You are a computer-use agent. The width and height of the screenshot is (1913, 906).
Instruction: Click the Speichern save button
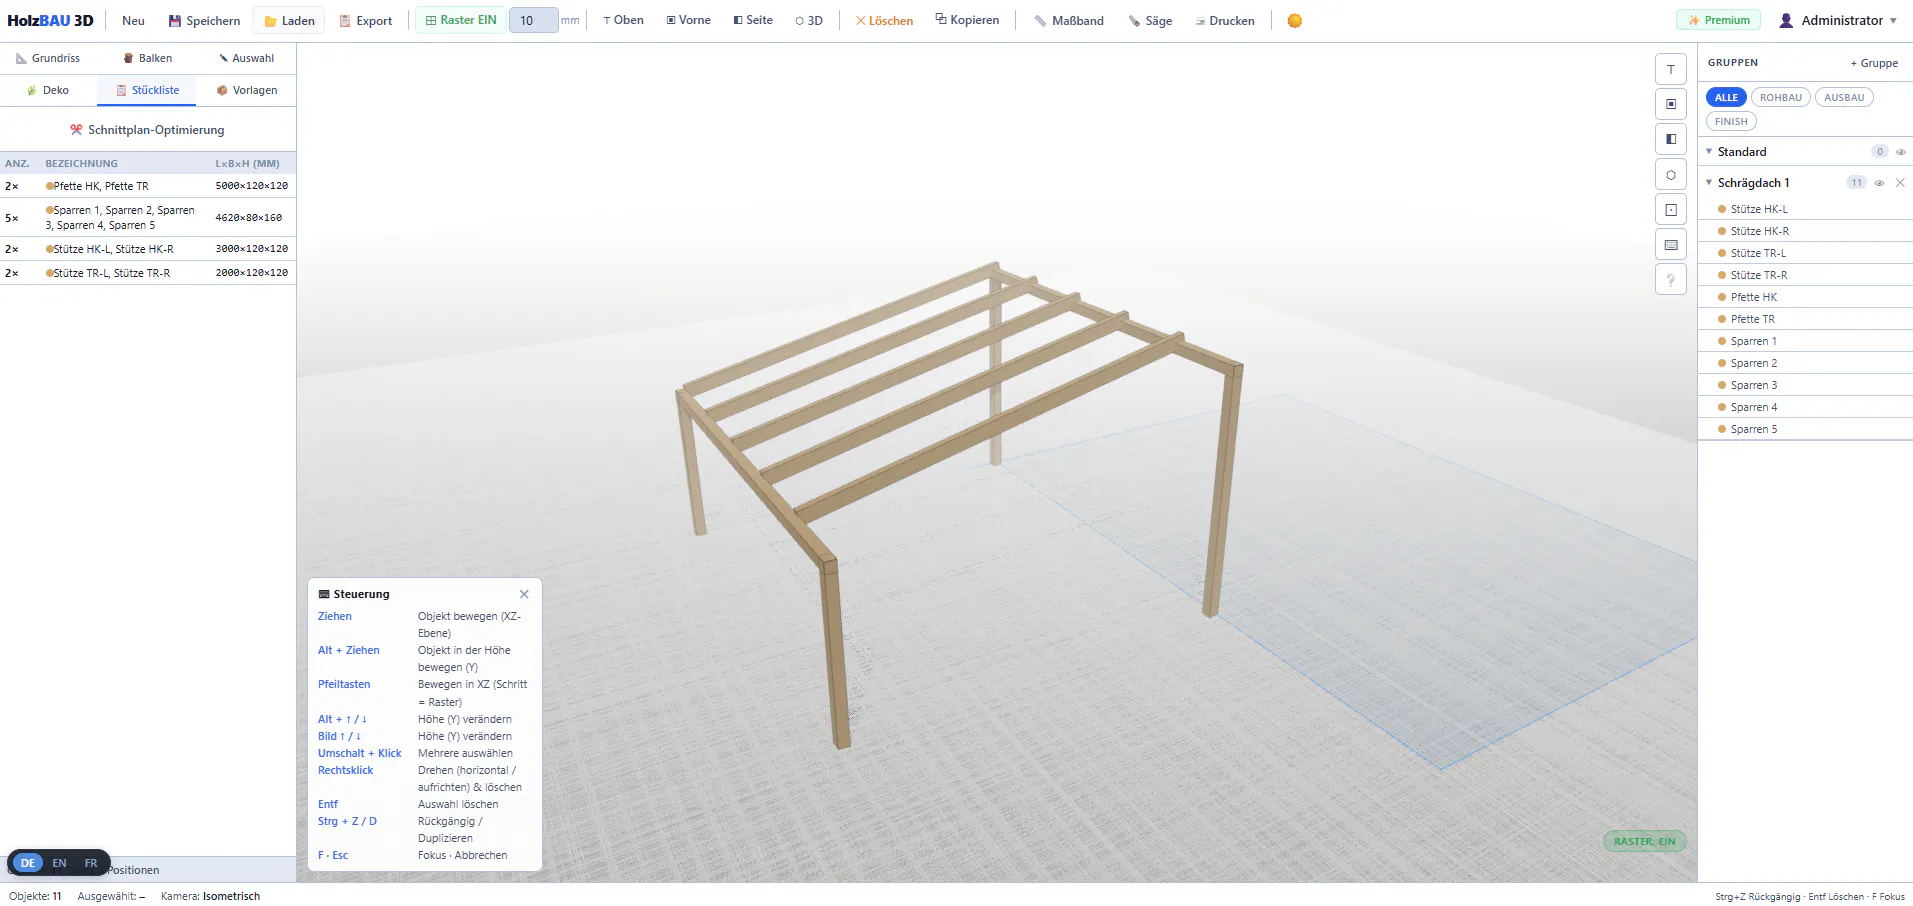pyautogui.click(x=204, y=20)
